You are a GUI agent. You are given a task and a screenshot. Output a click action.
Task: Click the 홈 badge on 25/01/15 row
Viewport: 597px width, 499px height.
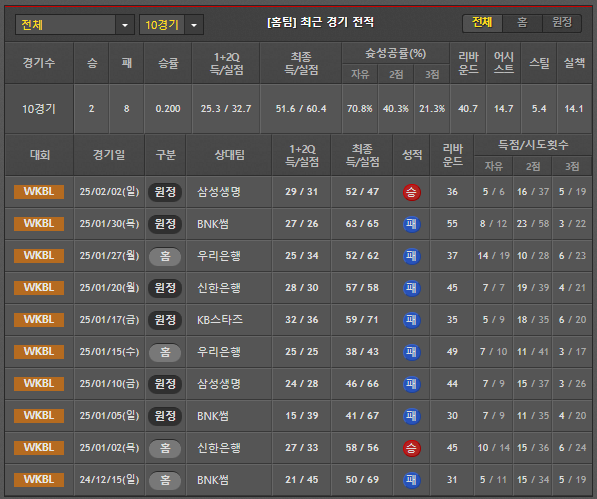(x=165, y=352)
